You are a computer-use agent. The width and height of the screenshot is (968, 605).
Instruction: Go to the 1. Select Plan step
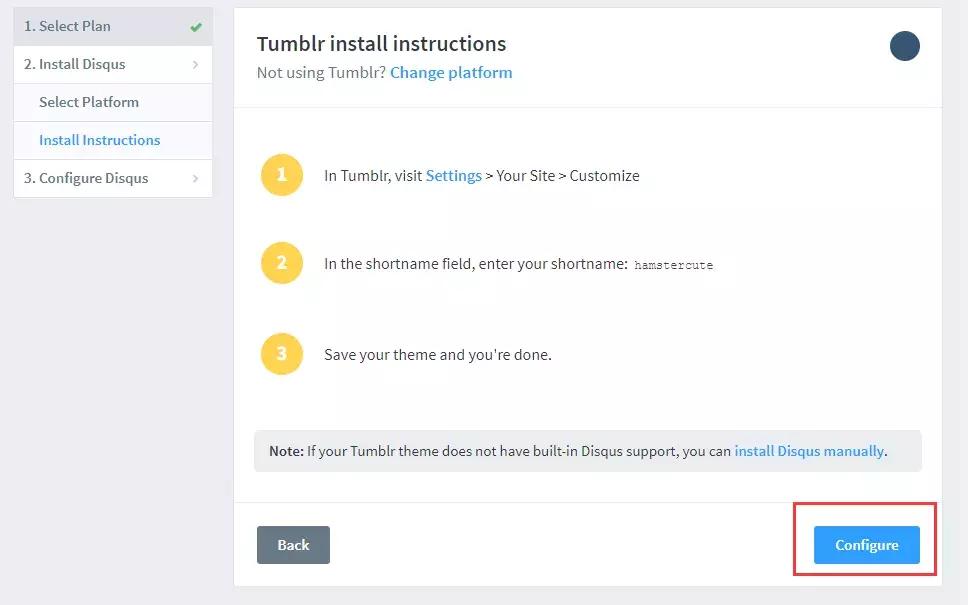[68, 26]
